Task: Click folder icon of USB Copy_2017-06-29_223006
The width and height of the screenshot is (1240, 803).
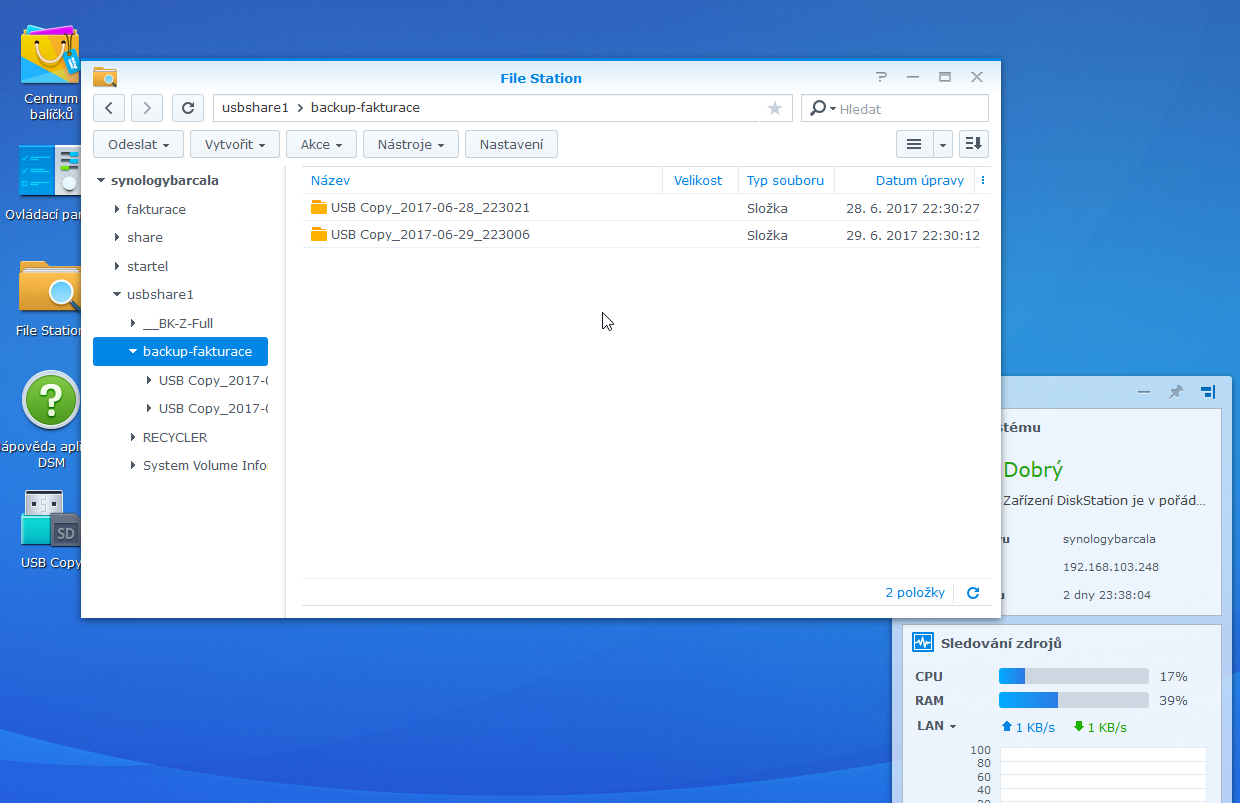Action: (x=319, y=235)
